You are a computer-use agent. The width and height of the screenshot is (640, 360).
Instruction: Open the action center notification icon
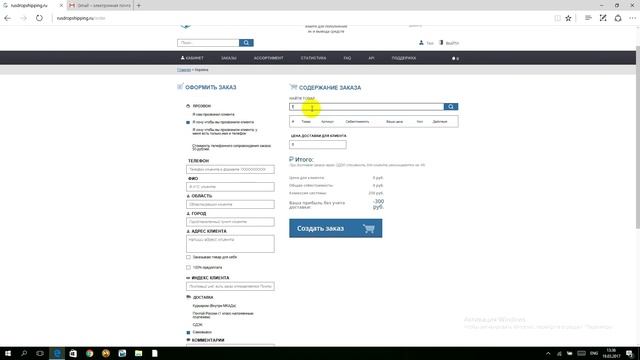click(x=630, y=353)
